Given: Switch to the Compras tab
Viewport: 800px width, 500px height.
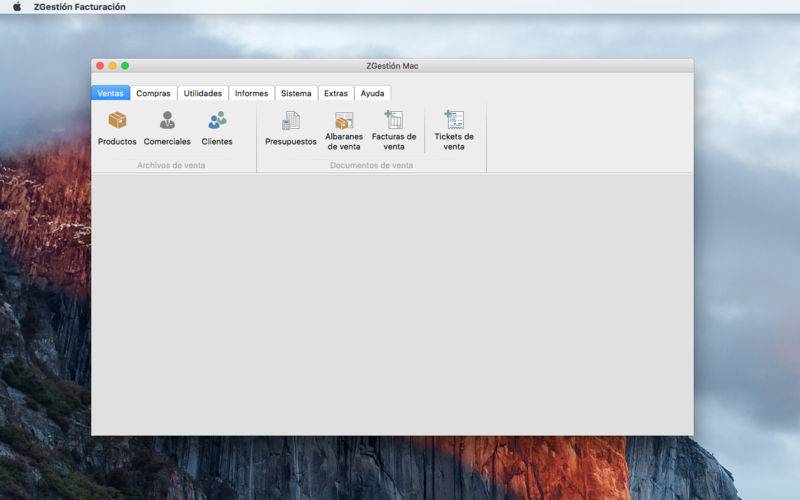Looking at the screenshot, I should (153, 93).
